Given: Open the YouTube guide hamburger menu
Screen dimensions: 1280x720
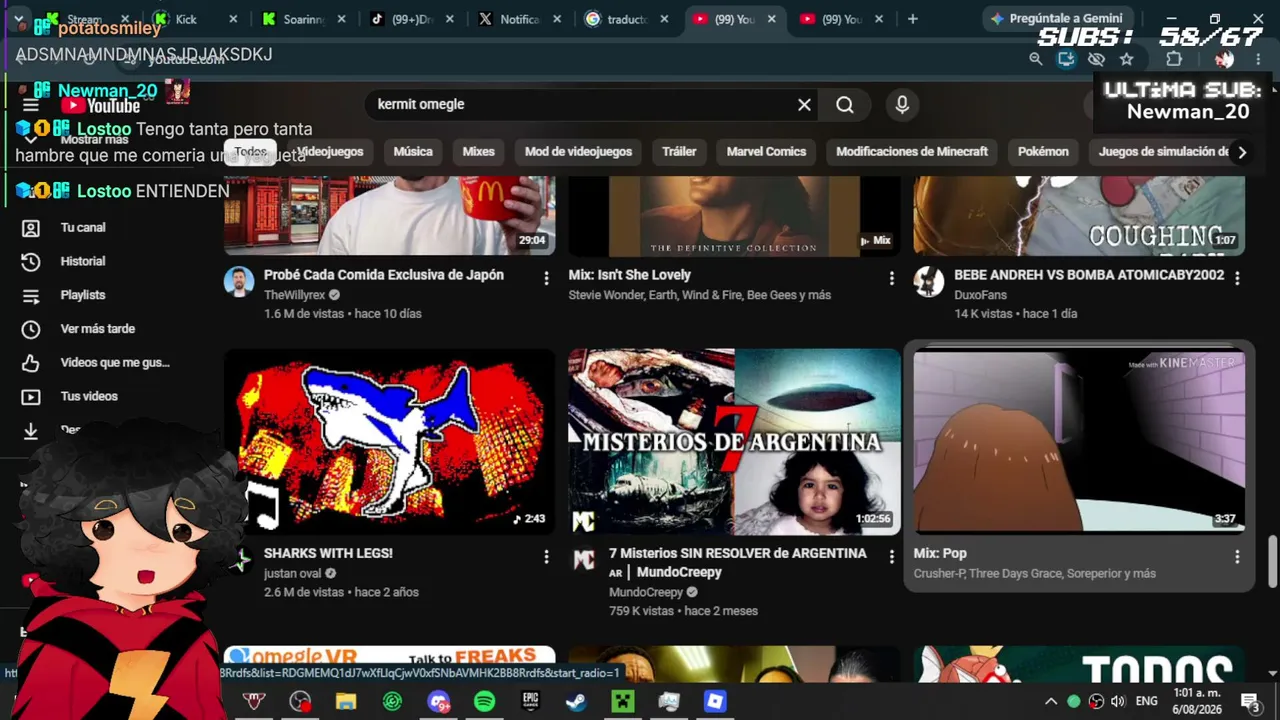Looking at the screenshot, I should pos(31,105).
